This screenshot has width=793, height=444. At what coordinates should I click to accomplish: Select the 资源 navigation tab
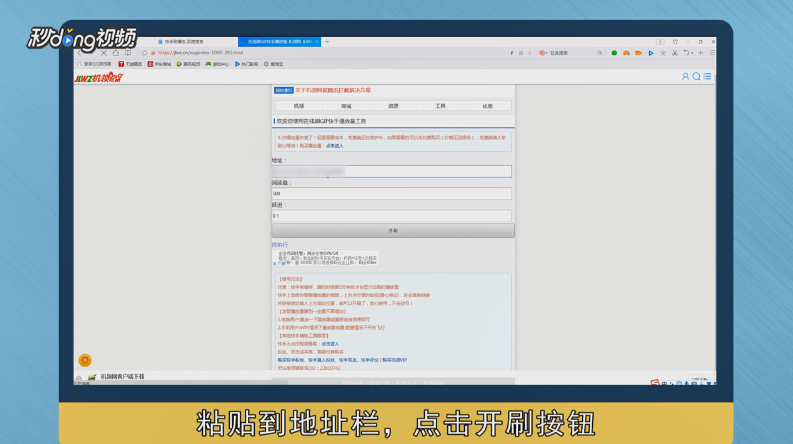(x=393, y=106)
